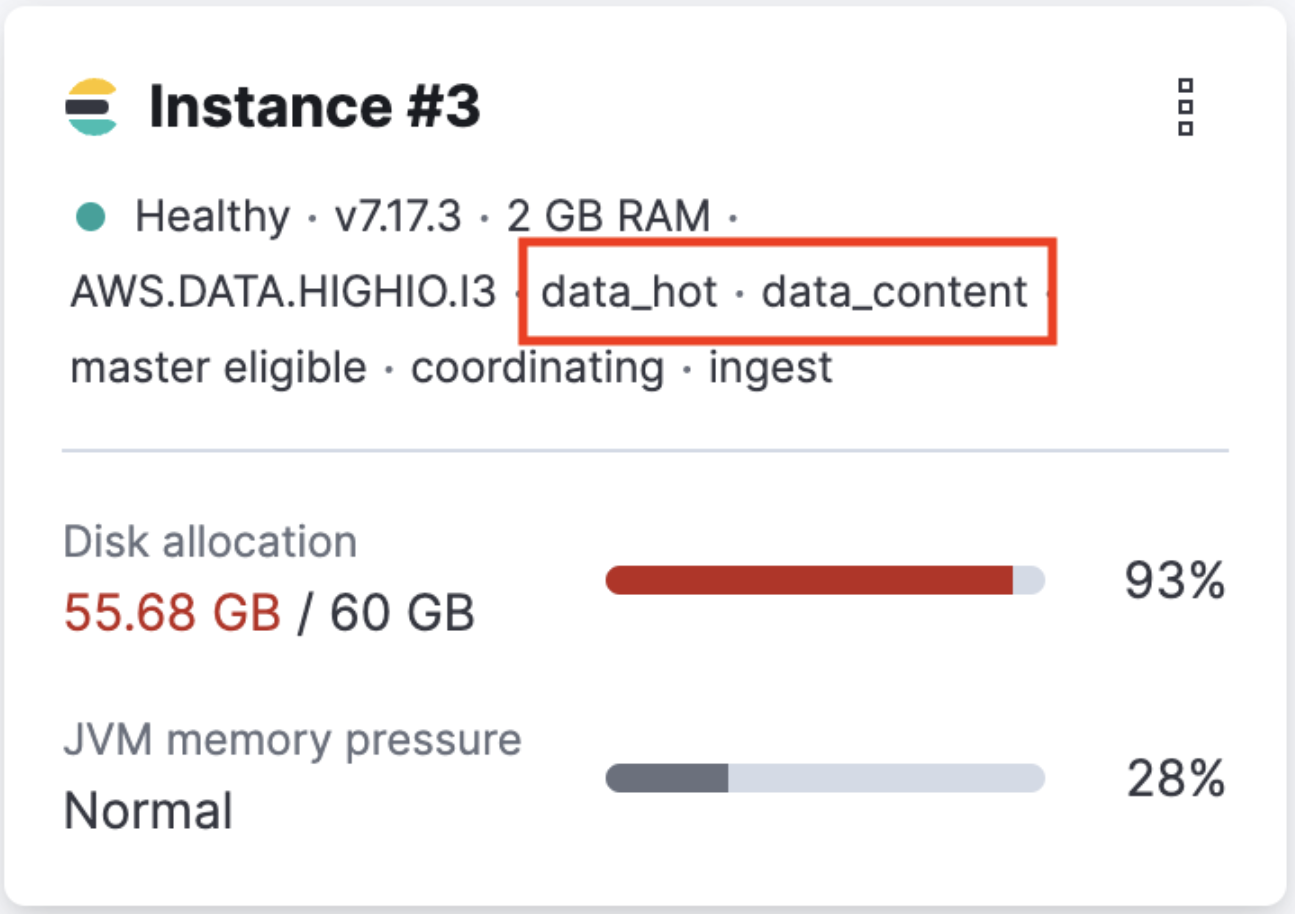Select the data_hot role tag
The height and width of the screenshot is (914, 1295).
point(628,291)
